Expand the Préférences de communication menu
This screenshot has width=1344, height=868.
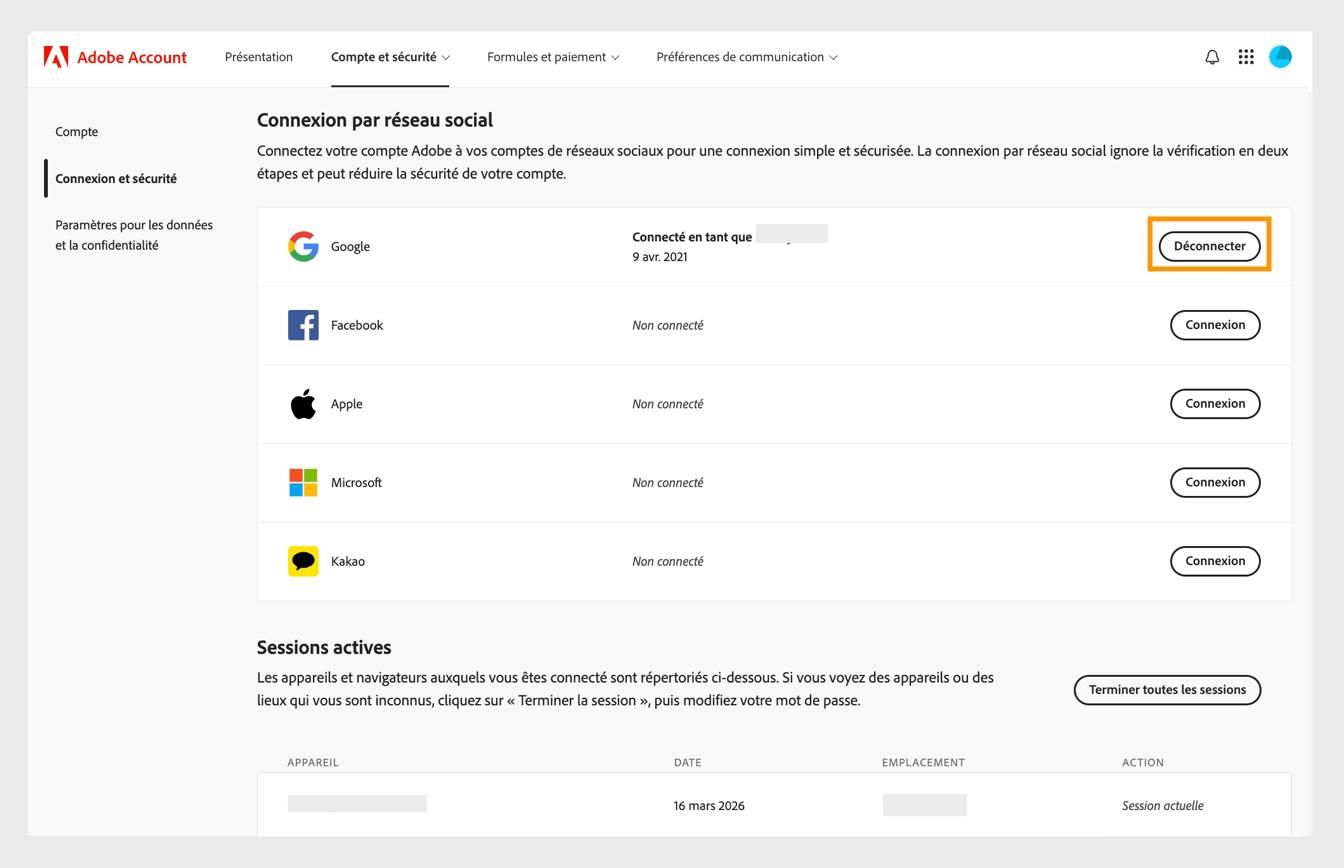pyautogui.click(x=745, y=57)
